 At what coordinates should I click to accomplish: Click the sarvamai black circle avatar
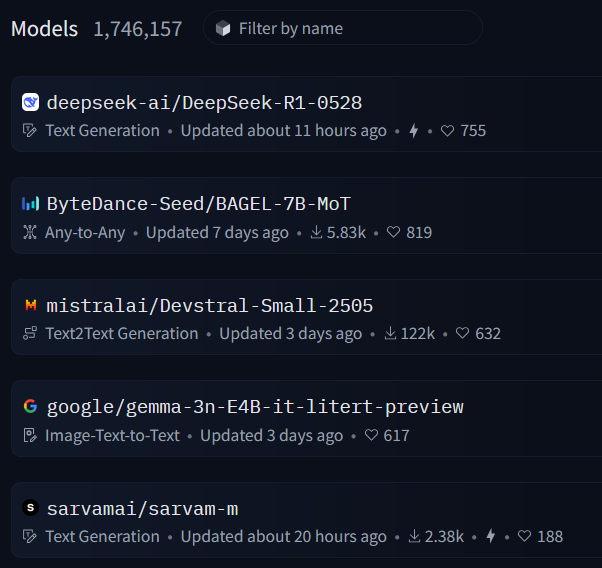click(30, 509)
